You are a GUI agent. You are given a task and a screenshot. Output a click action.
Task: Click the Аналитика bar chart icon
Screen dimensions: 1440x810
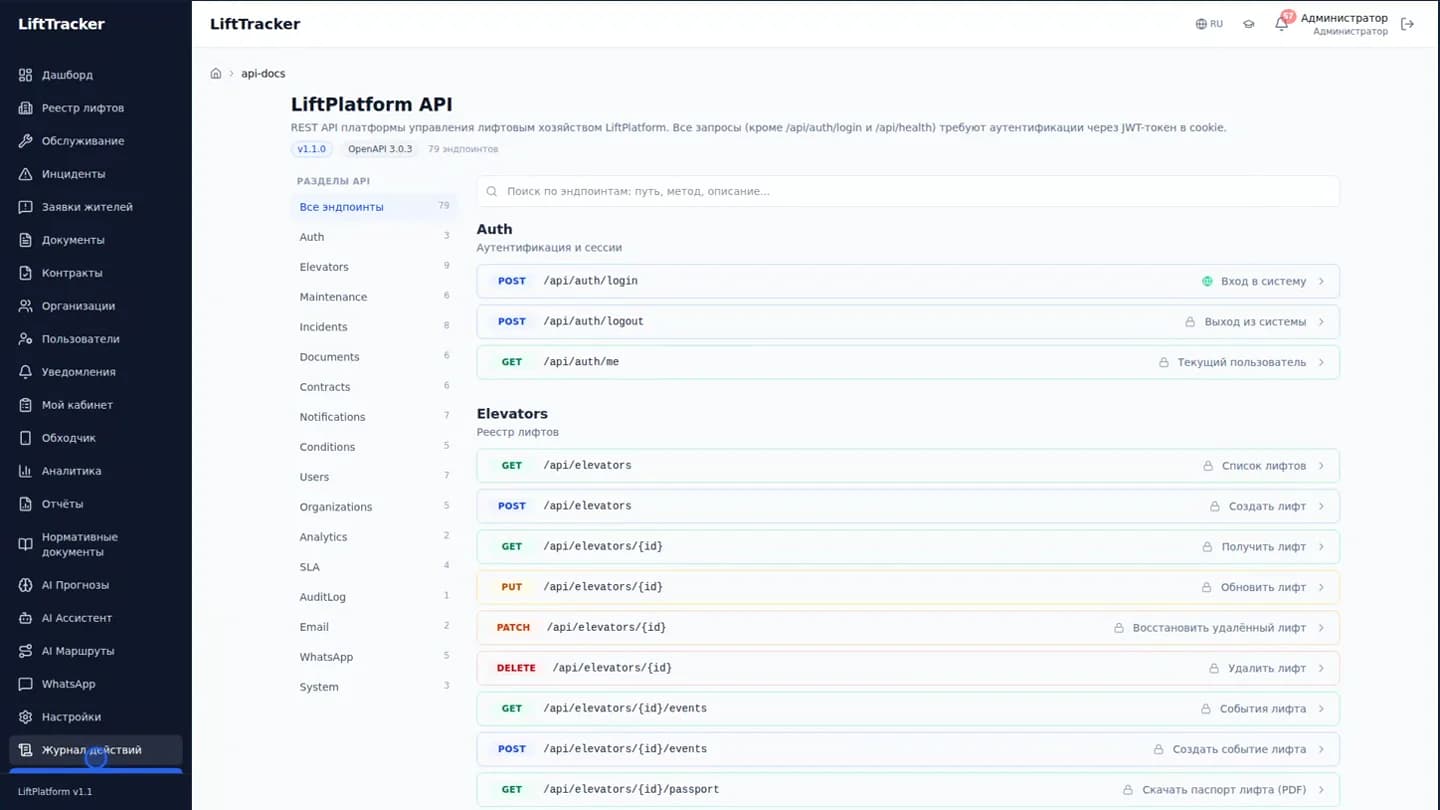(26, 471)
